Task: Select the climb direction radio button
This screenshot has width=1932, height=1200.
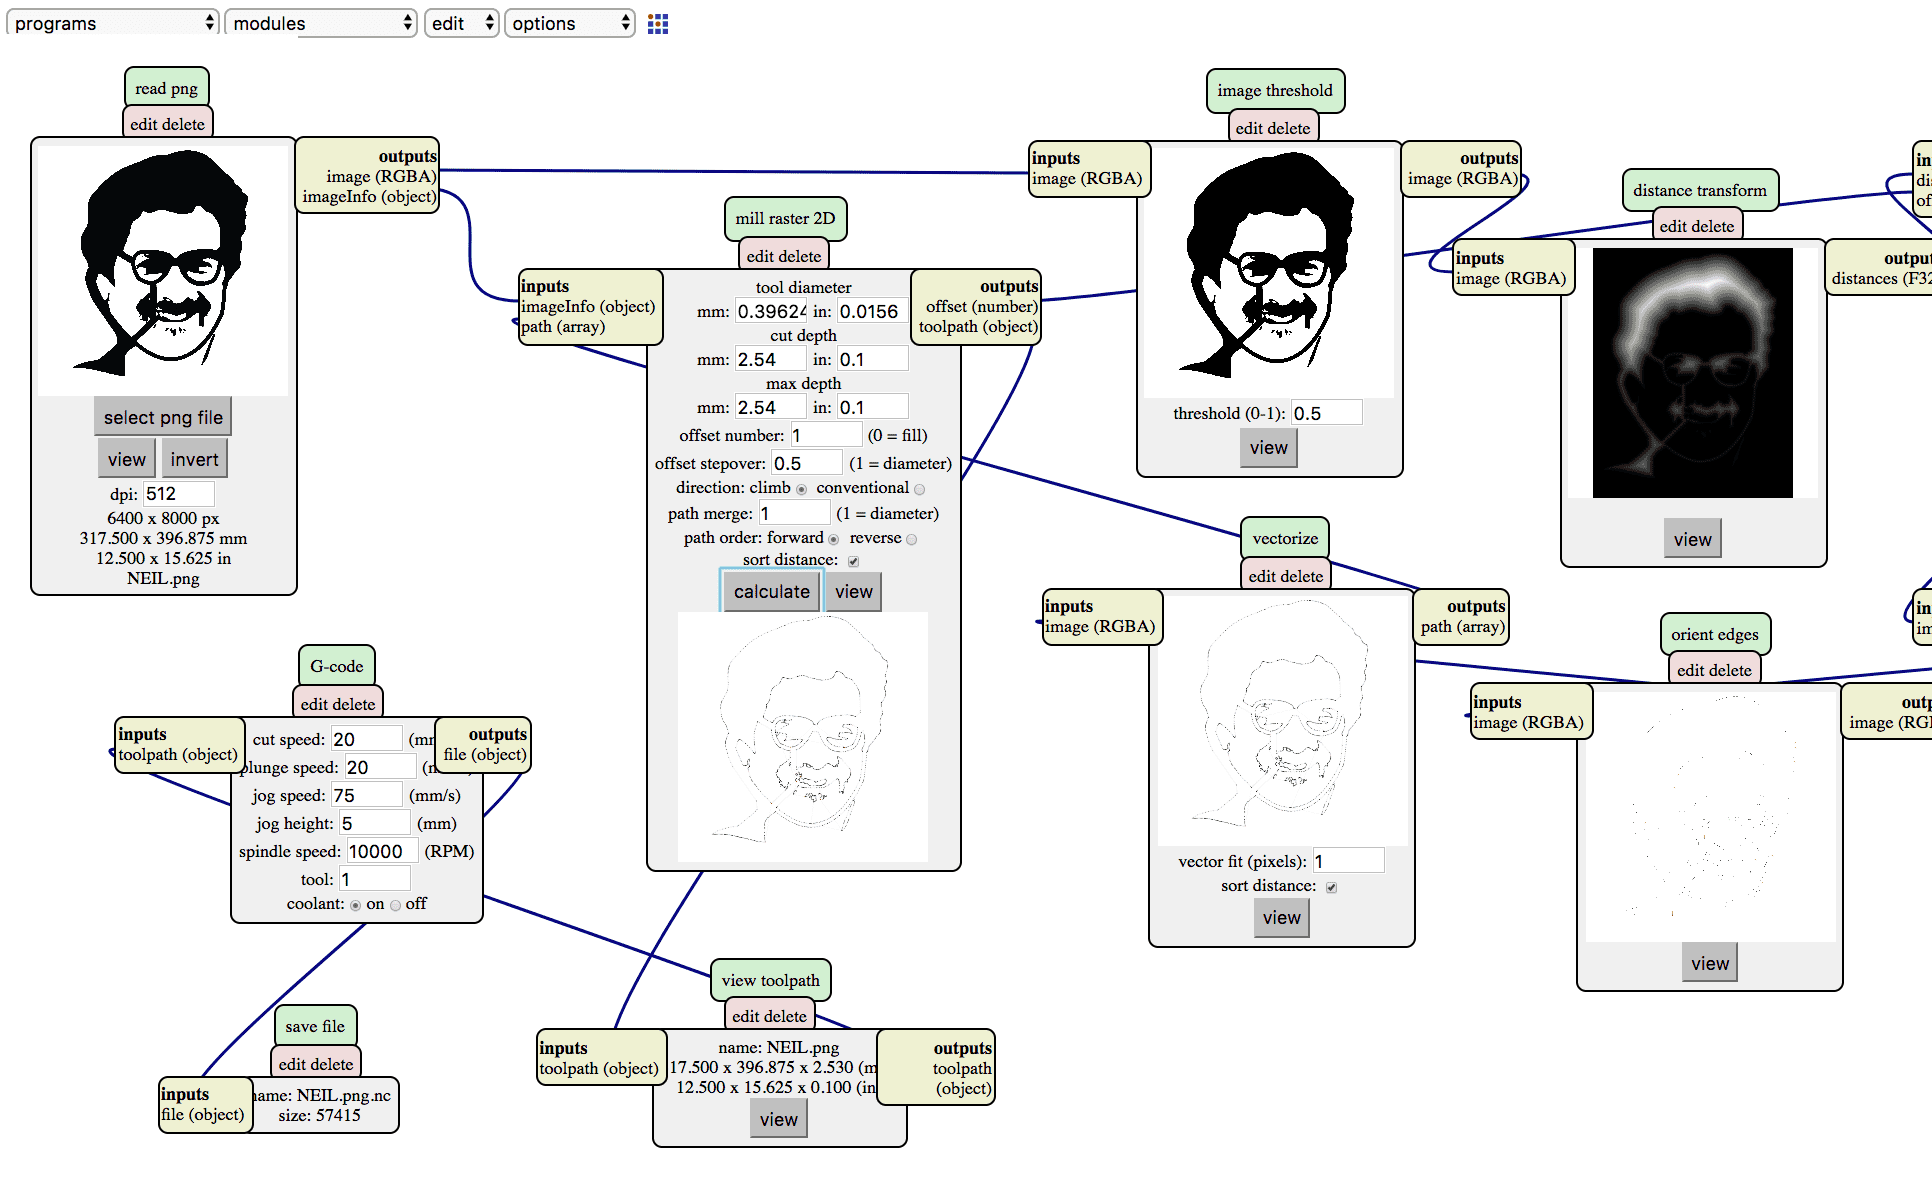Action: point(801,489)
